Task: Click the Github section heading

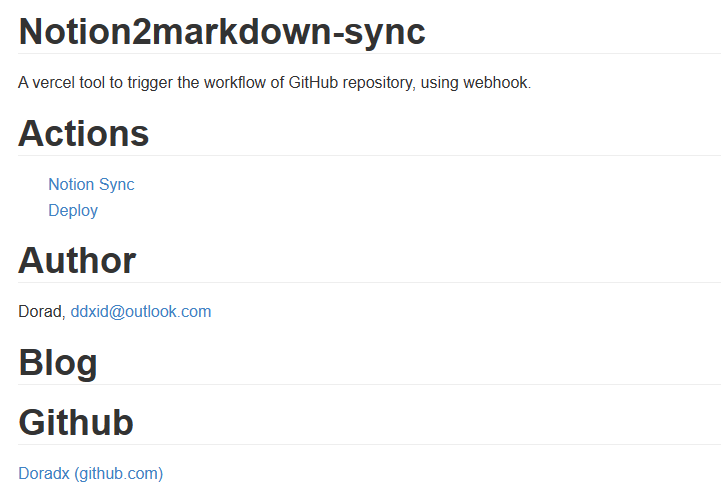Action: click(x=76, y=422)
